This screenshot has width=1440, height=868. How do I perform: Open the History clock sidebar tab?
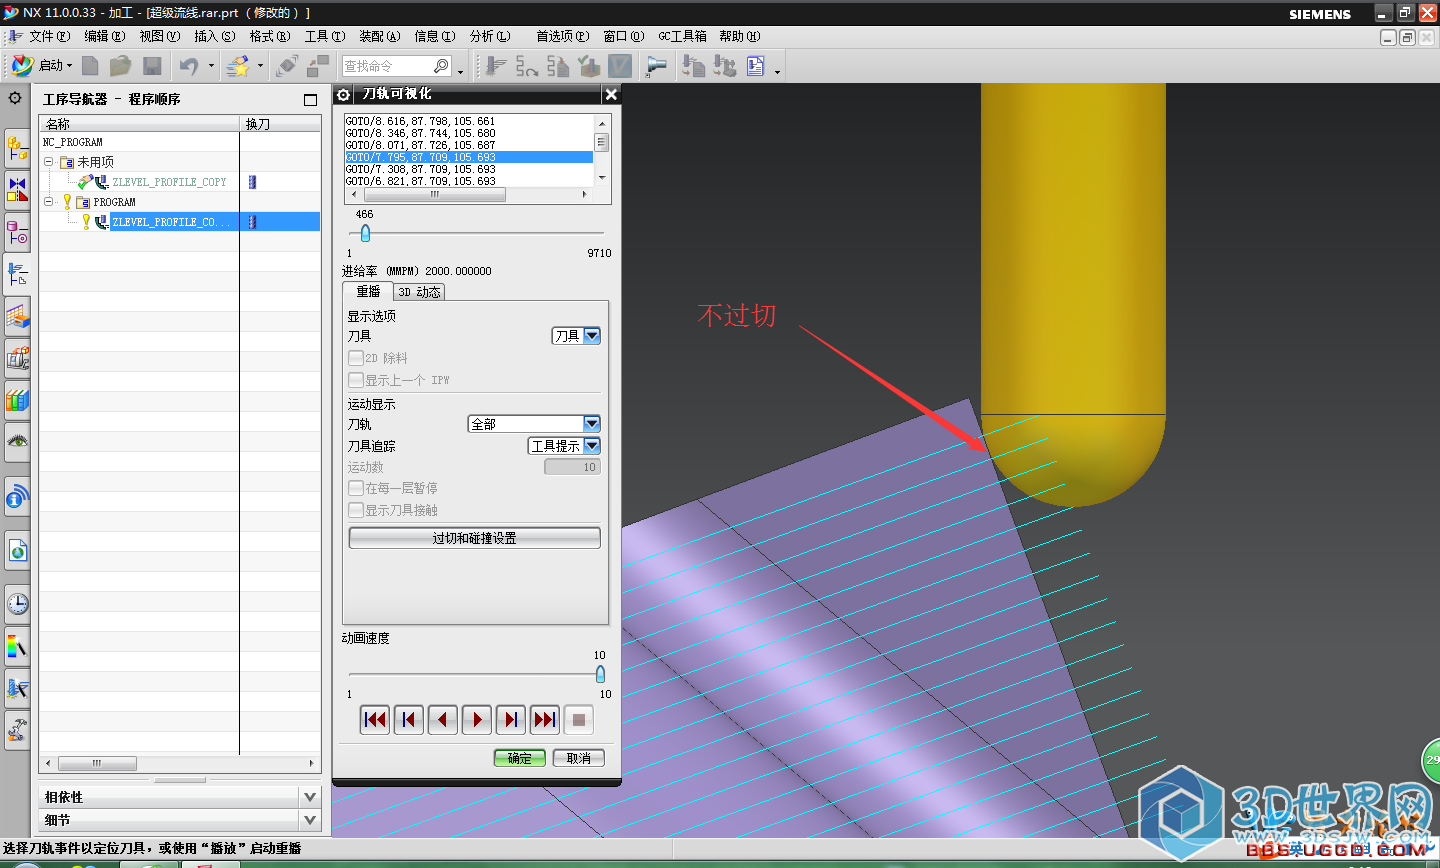[17, 604]
